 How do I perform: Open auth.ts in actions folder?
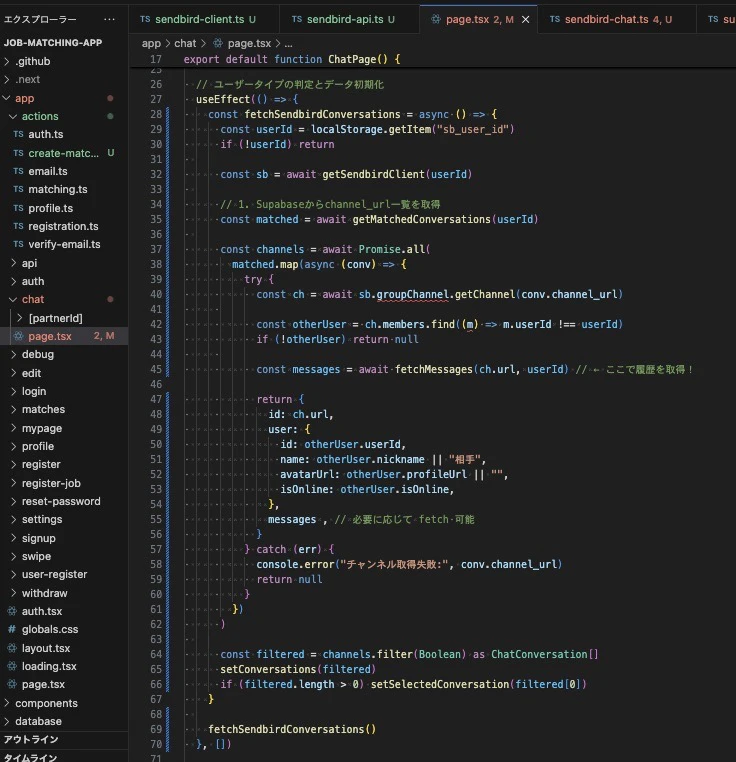64,134
